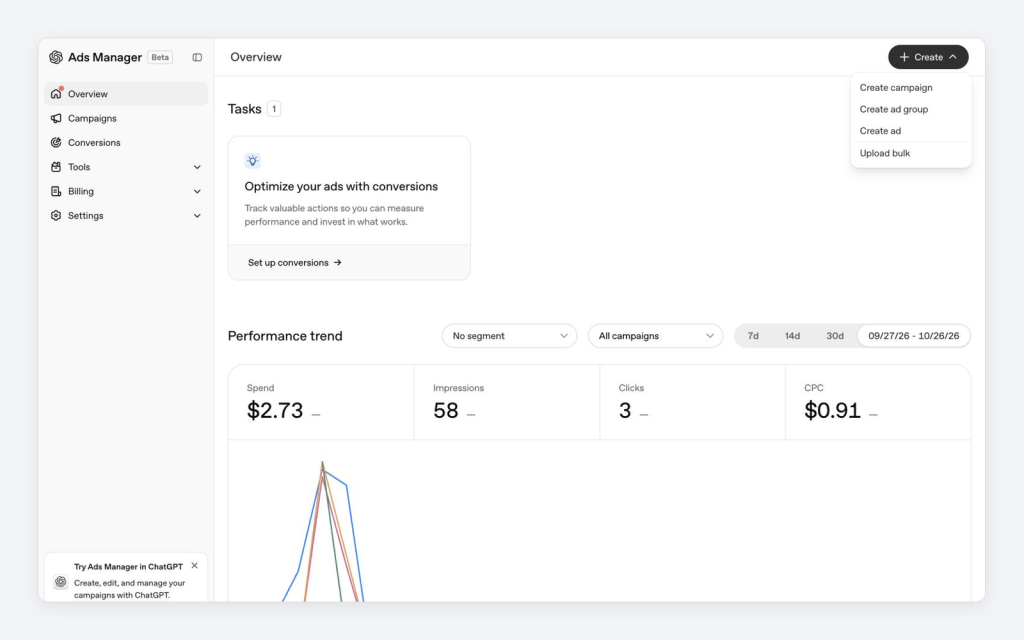Click the Try Ads Manager in ChatGPT text
Viewport: 1024px width, 640px height.
coord(128,566)
